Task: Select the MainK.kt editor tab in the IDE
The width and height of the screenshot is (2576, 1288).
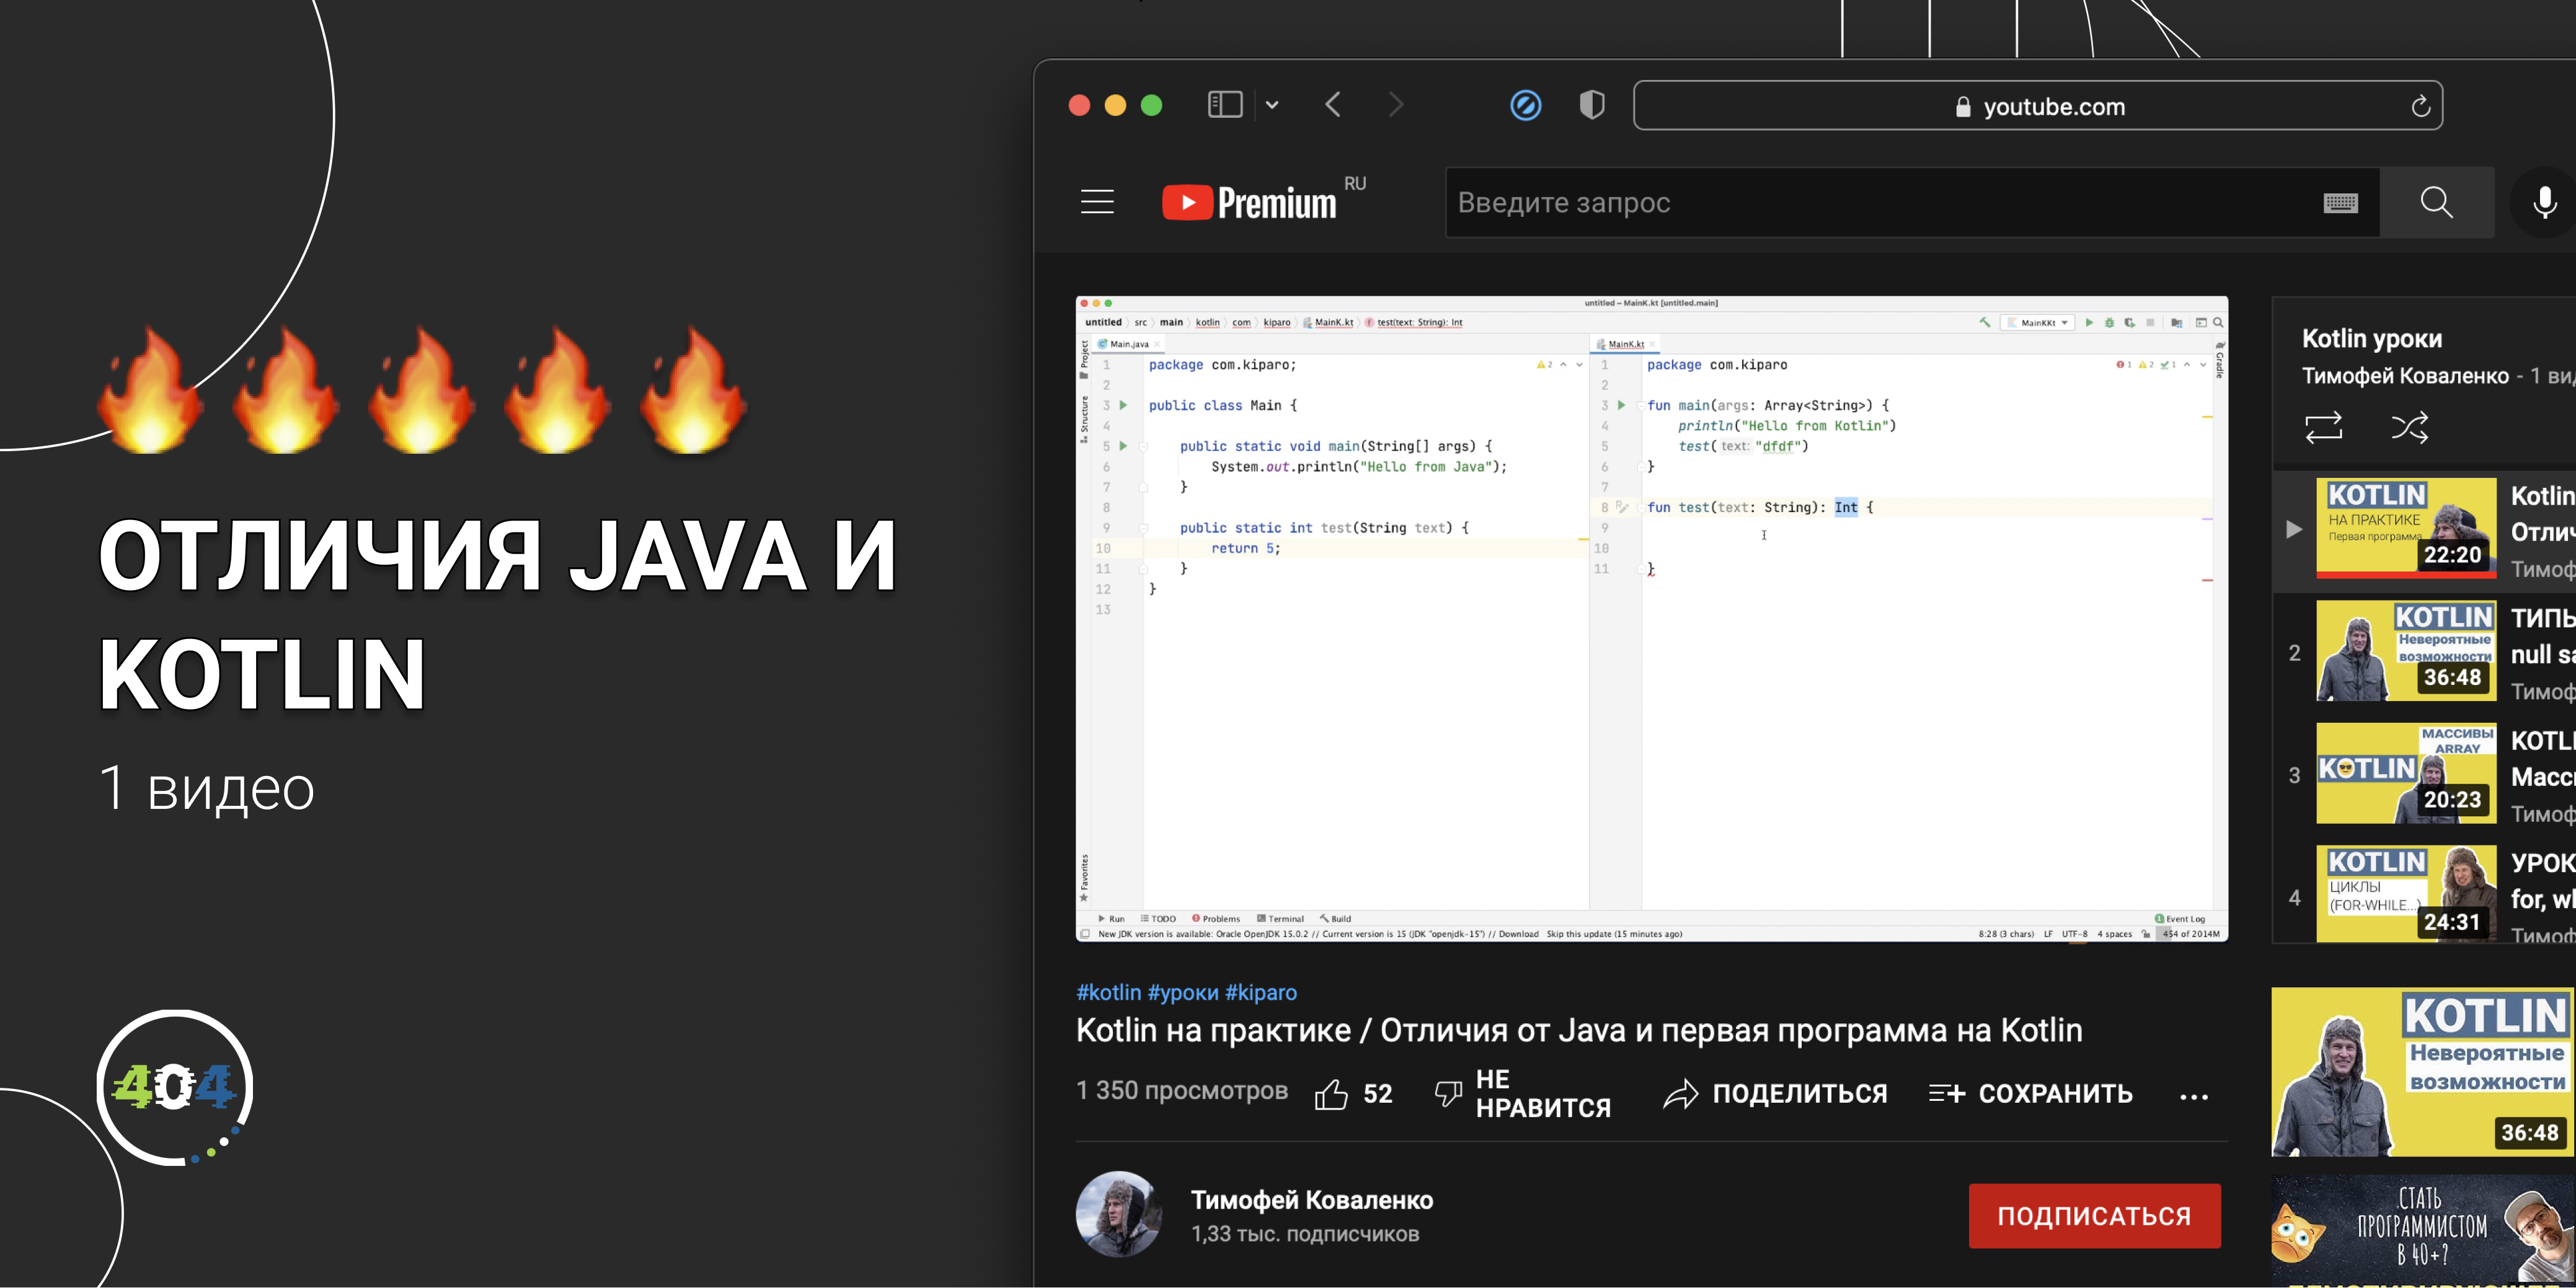Action: pyautogui.click(x=1626, y=344)
